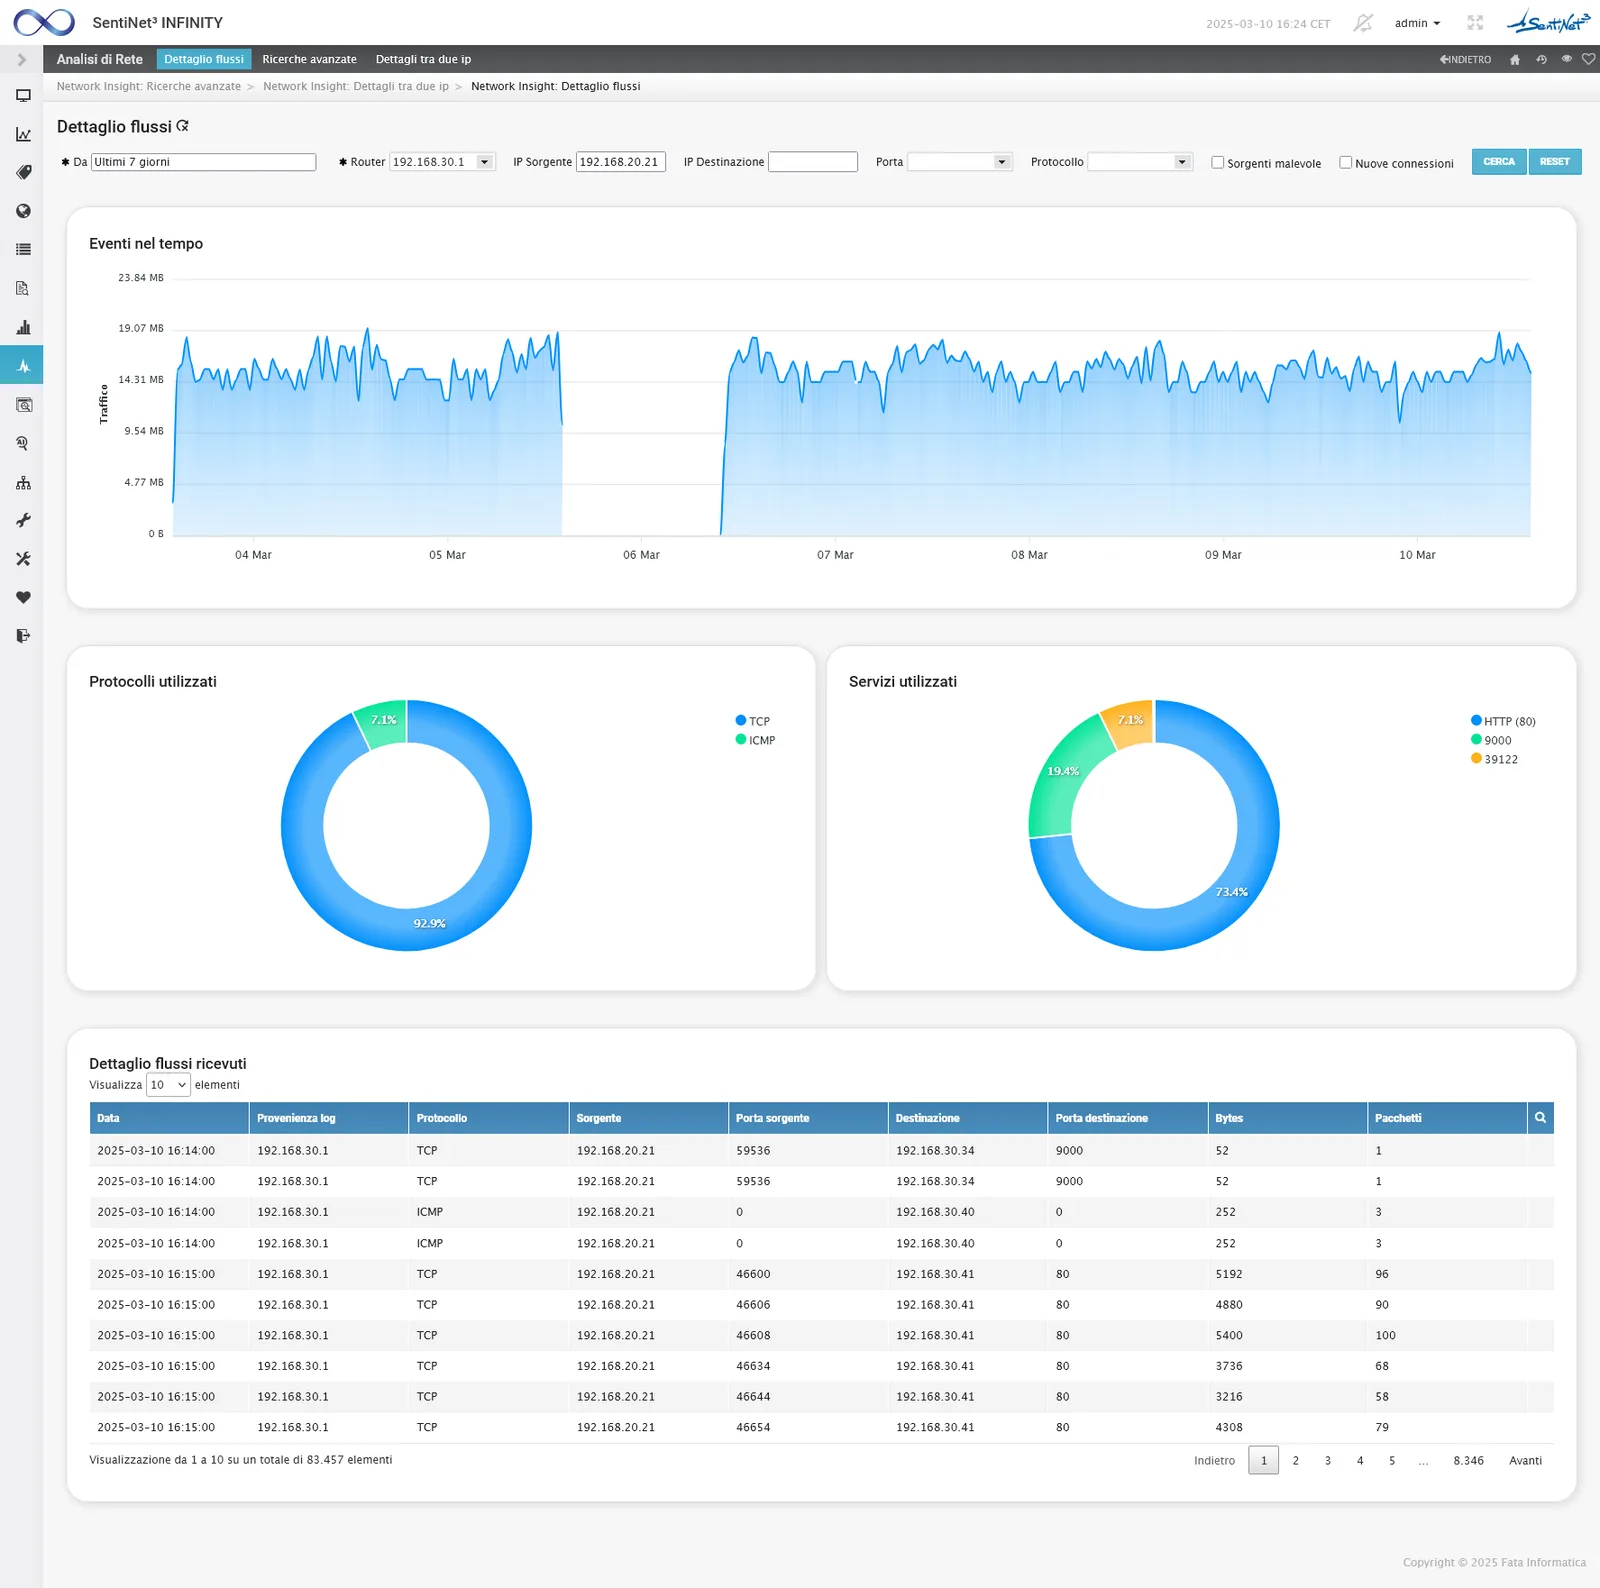1600x1588 pixels.
Task: Open the tags icon in the sidebar
Action: click(23, 172)
